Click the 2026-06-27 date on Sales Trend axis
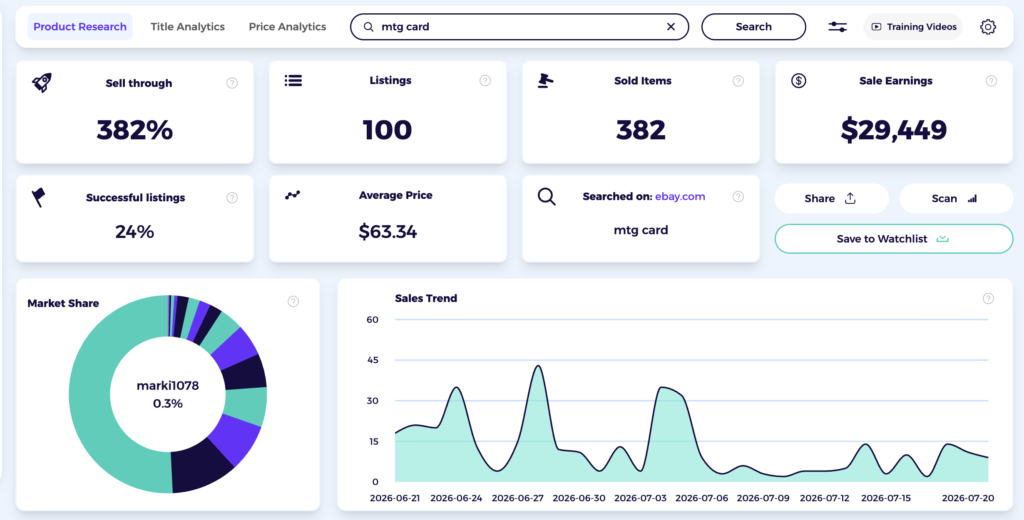 click(x=518, y=498)
